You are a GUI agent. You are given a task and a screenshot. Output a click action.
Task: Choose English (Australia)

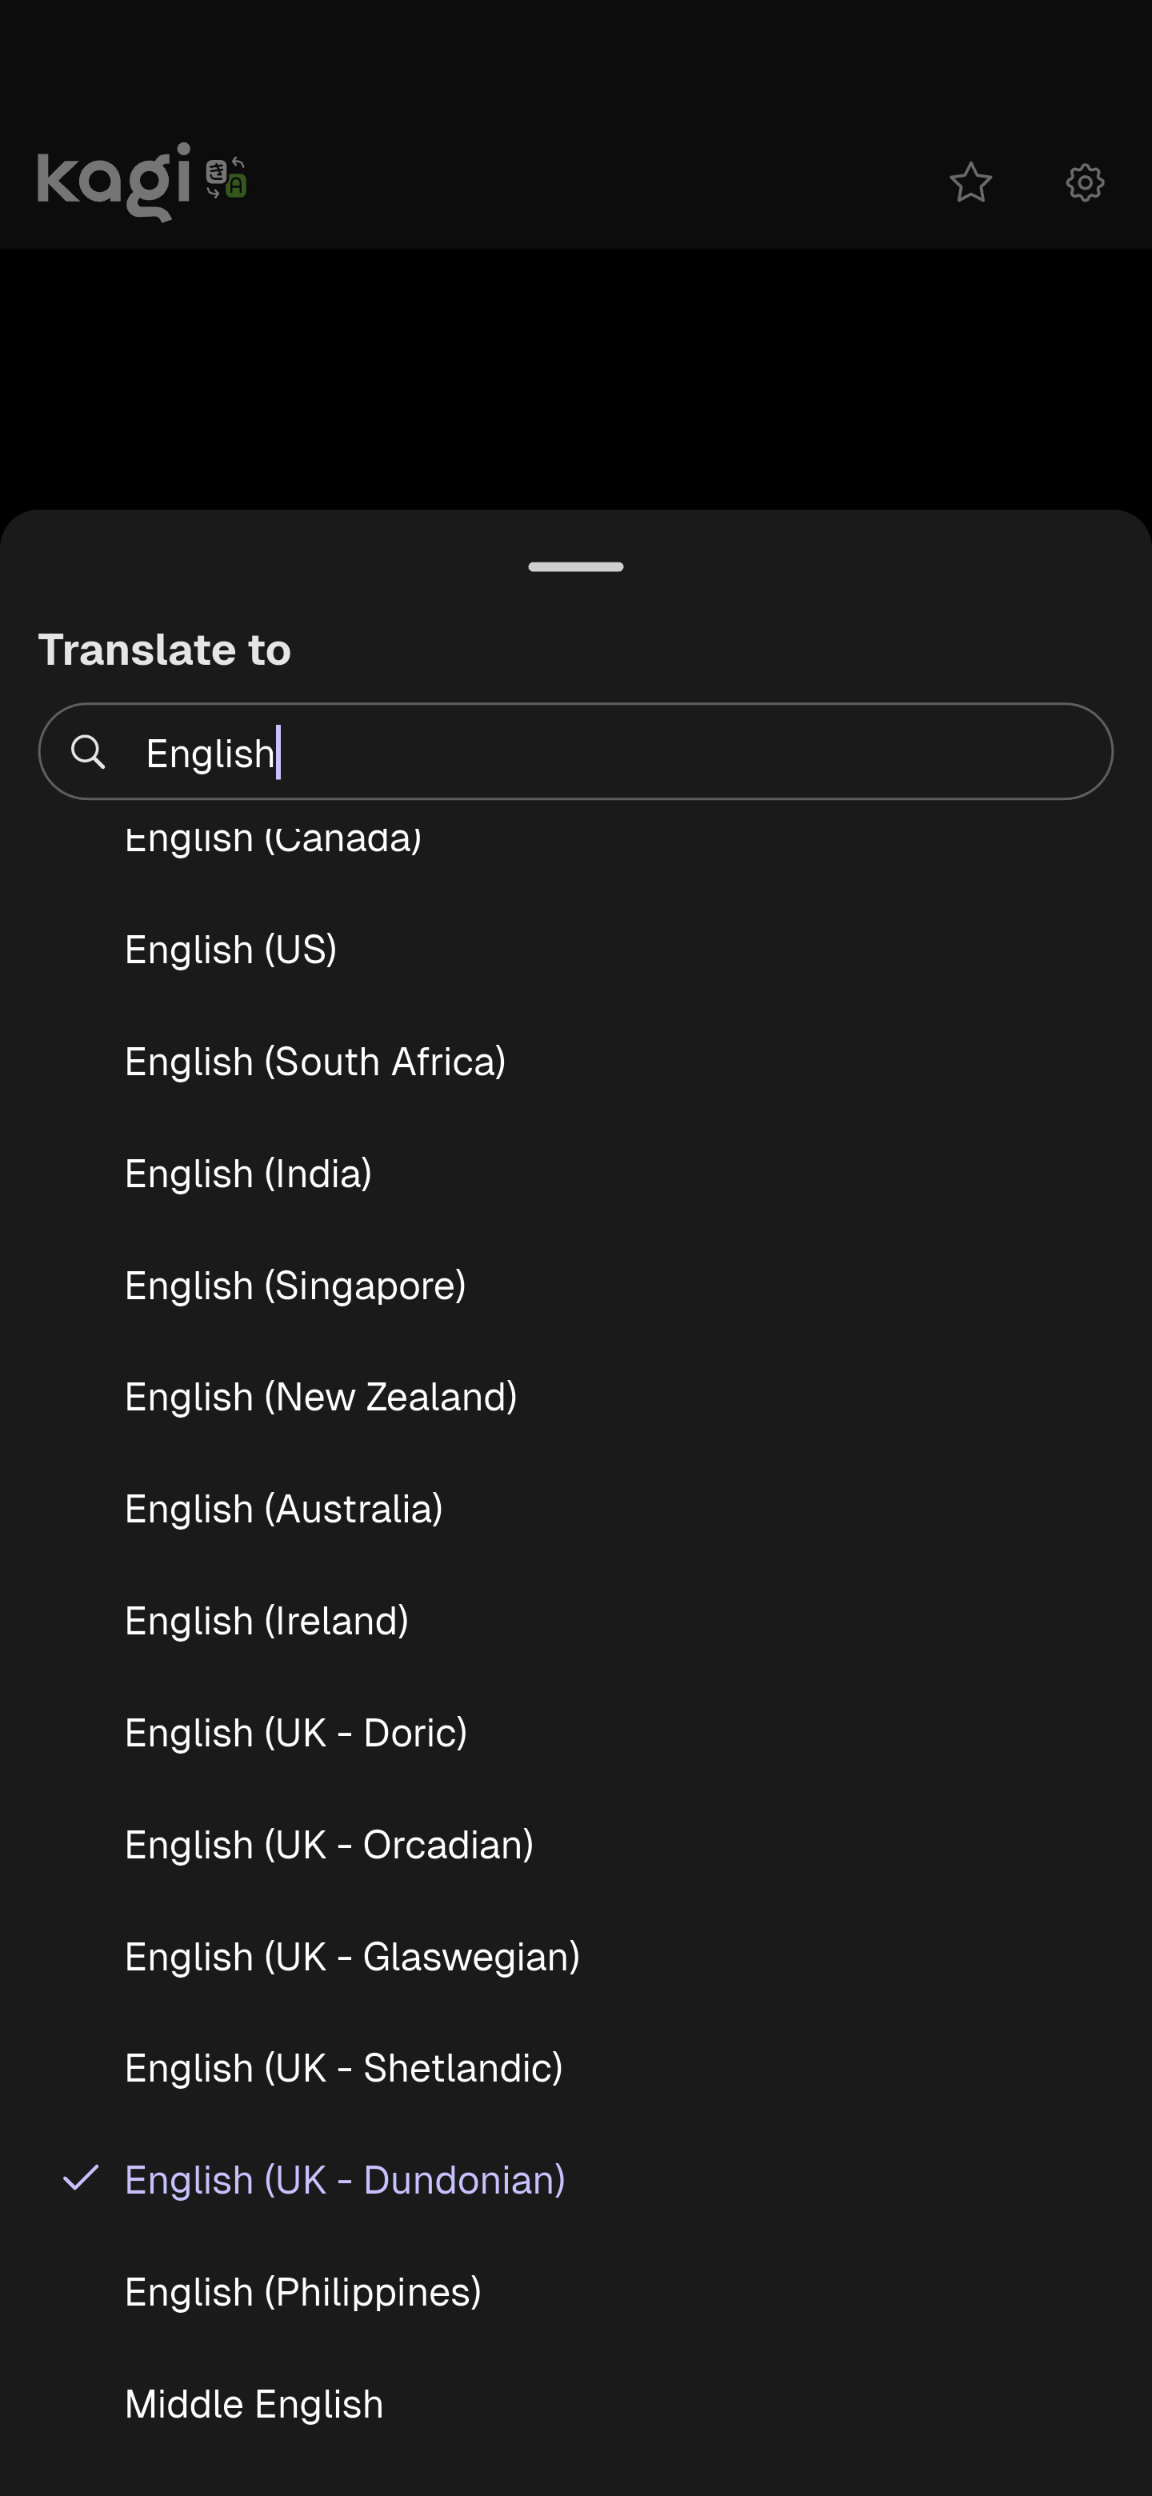coord(283,1508)
